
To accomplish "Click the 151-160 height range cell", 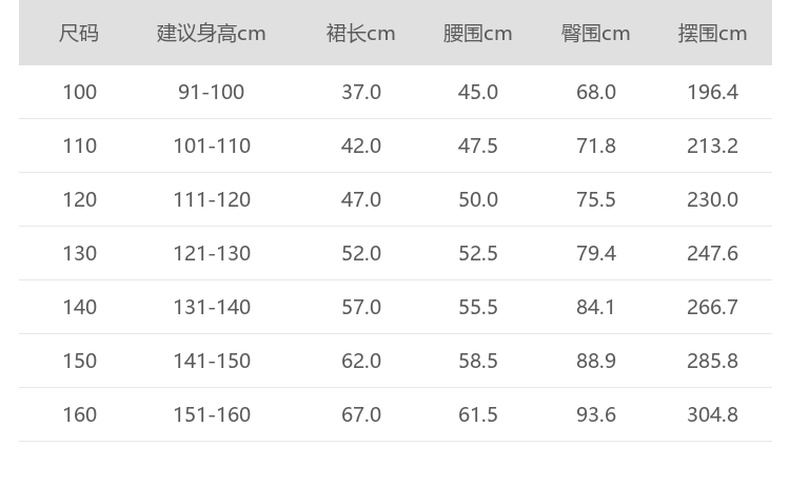I will coord(211,414).
